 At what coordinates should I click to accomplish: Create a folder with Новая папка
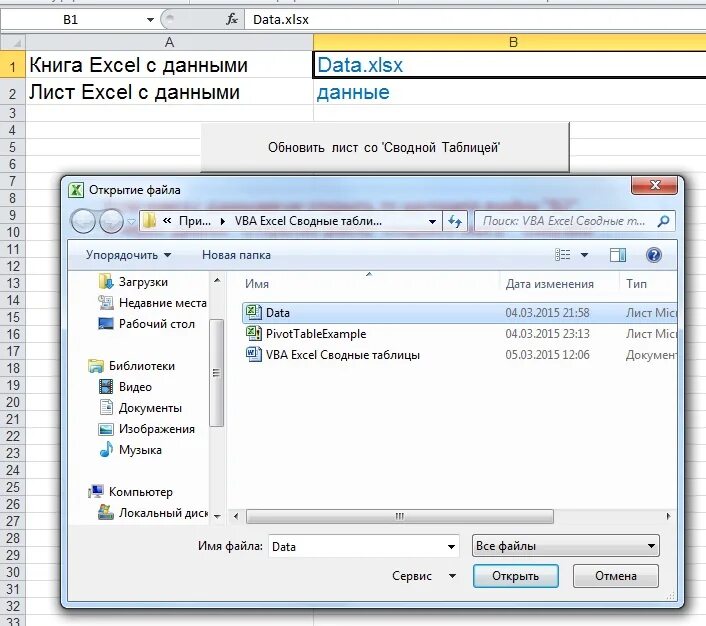(236, 255)
